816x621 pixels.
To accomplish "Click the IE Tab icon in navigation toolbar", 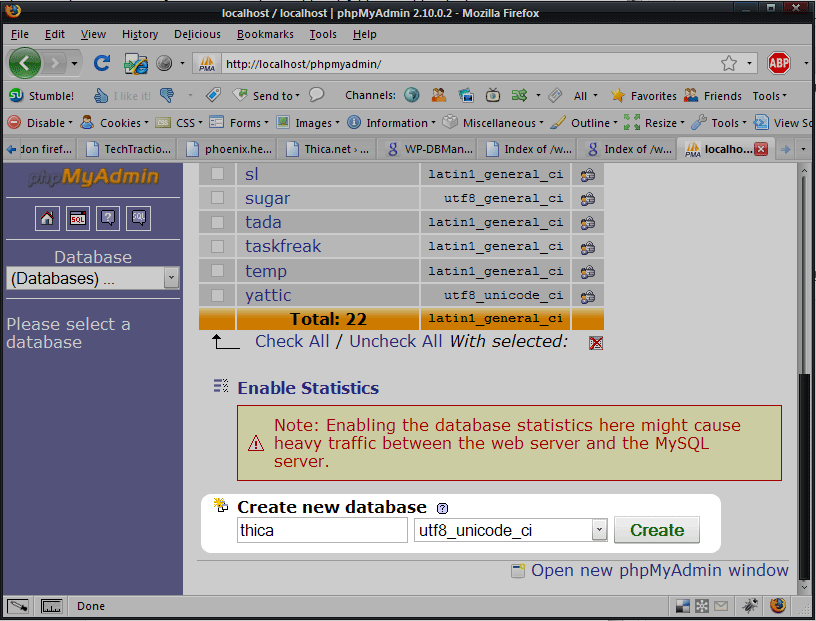I will tap(136, 64).
